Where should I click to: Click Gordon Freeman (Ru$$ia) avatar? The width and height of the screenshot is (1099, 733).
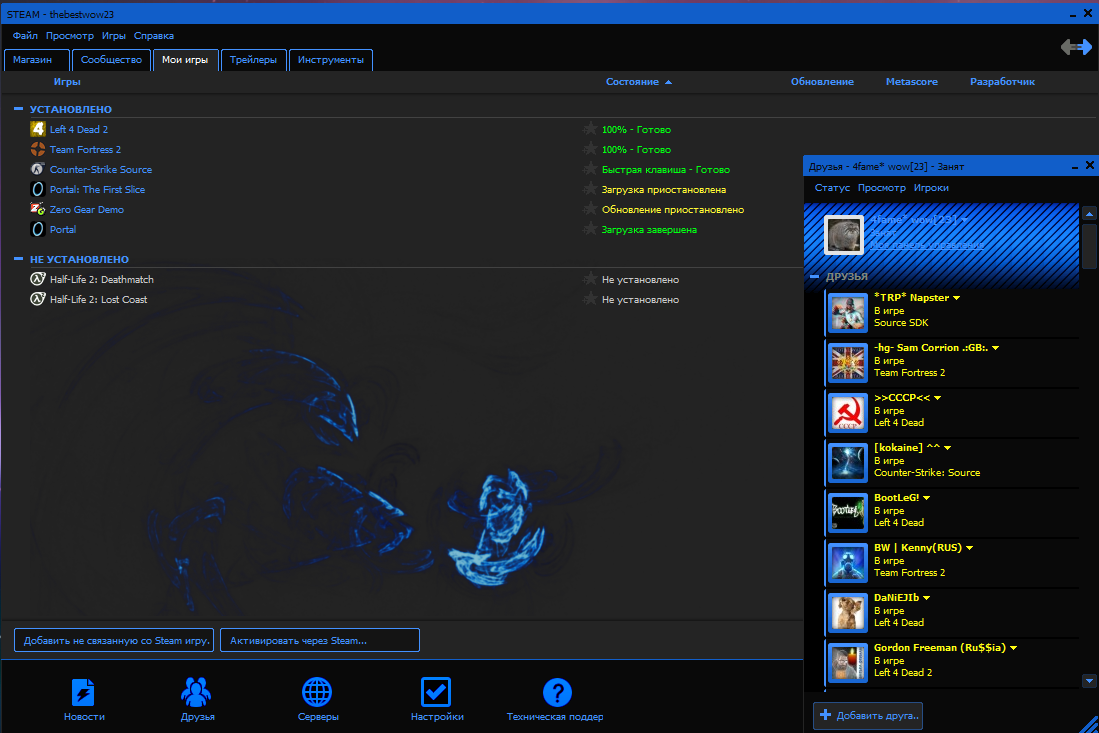(x=847, y=662)
